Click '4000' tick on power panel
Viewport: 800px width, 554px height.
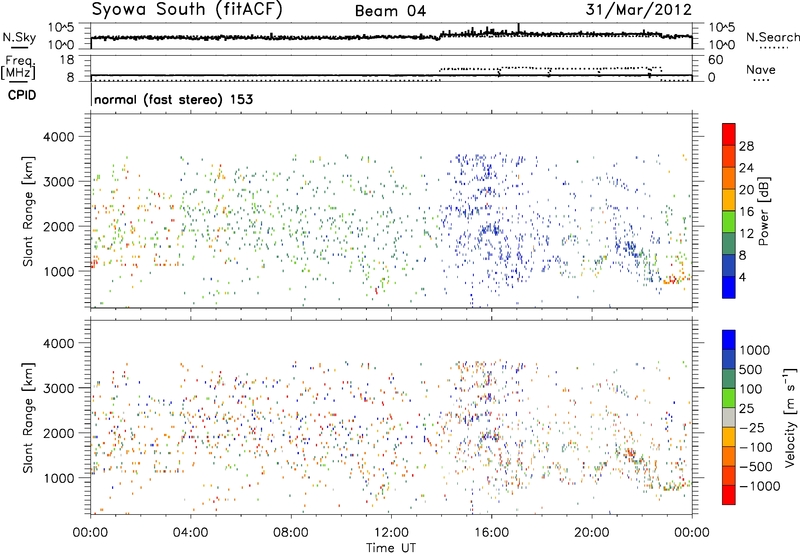tap(58, 137)
